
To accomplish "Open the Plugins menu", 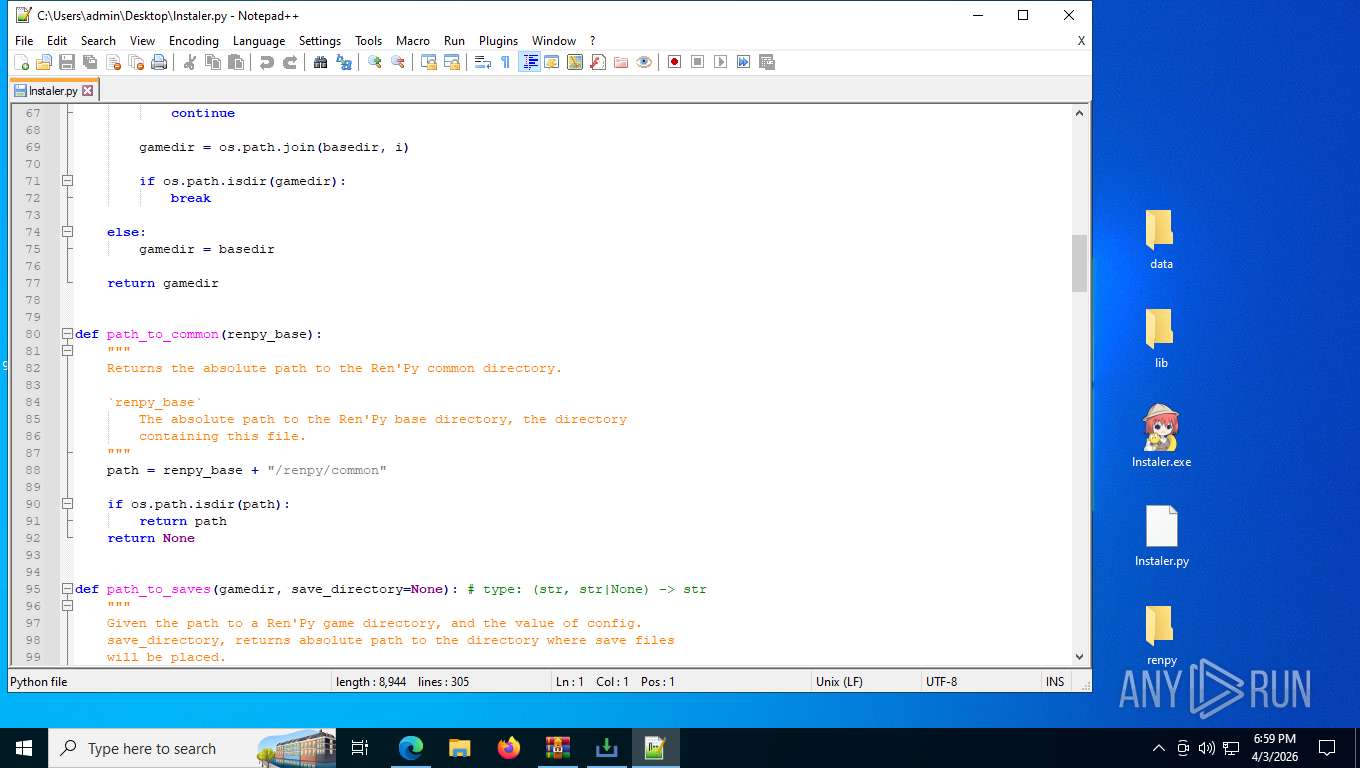I will click(x=498, y=41).
